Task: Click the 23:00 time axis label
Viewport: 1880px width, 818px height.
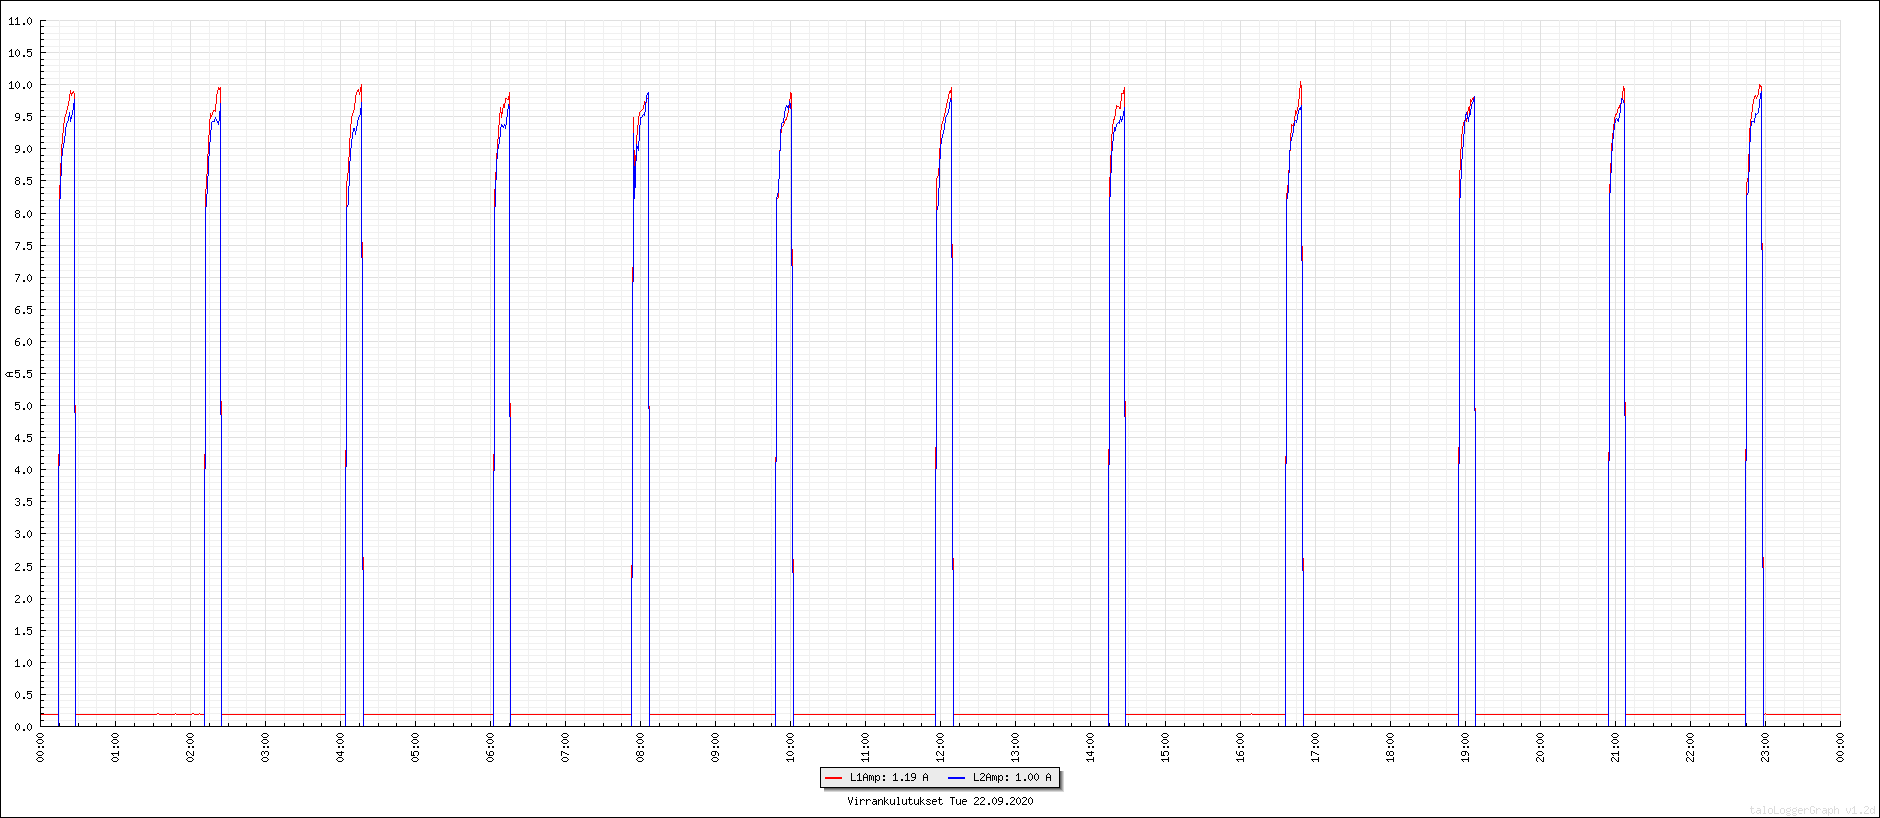Action: click(x=1765, y=747)
